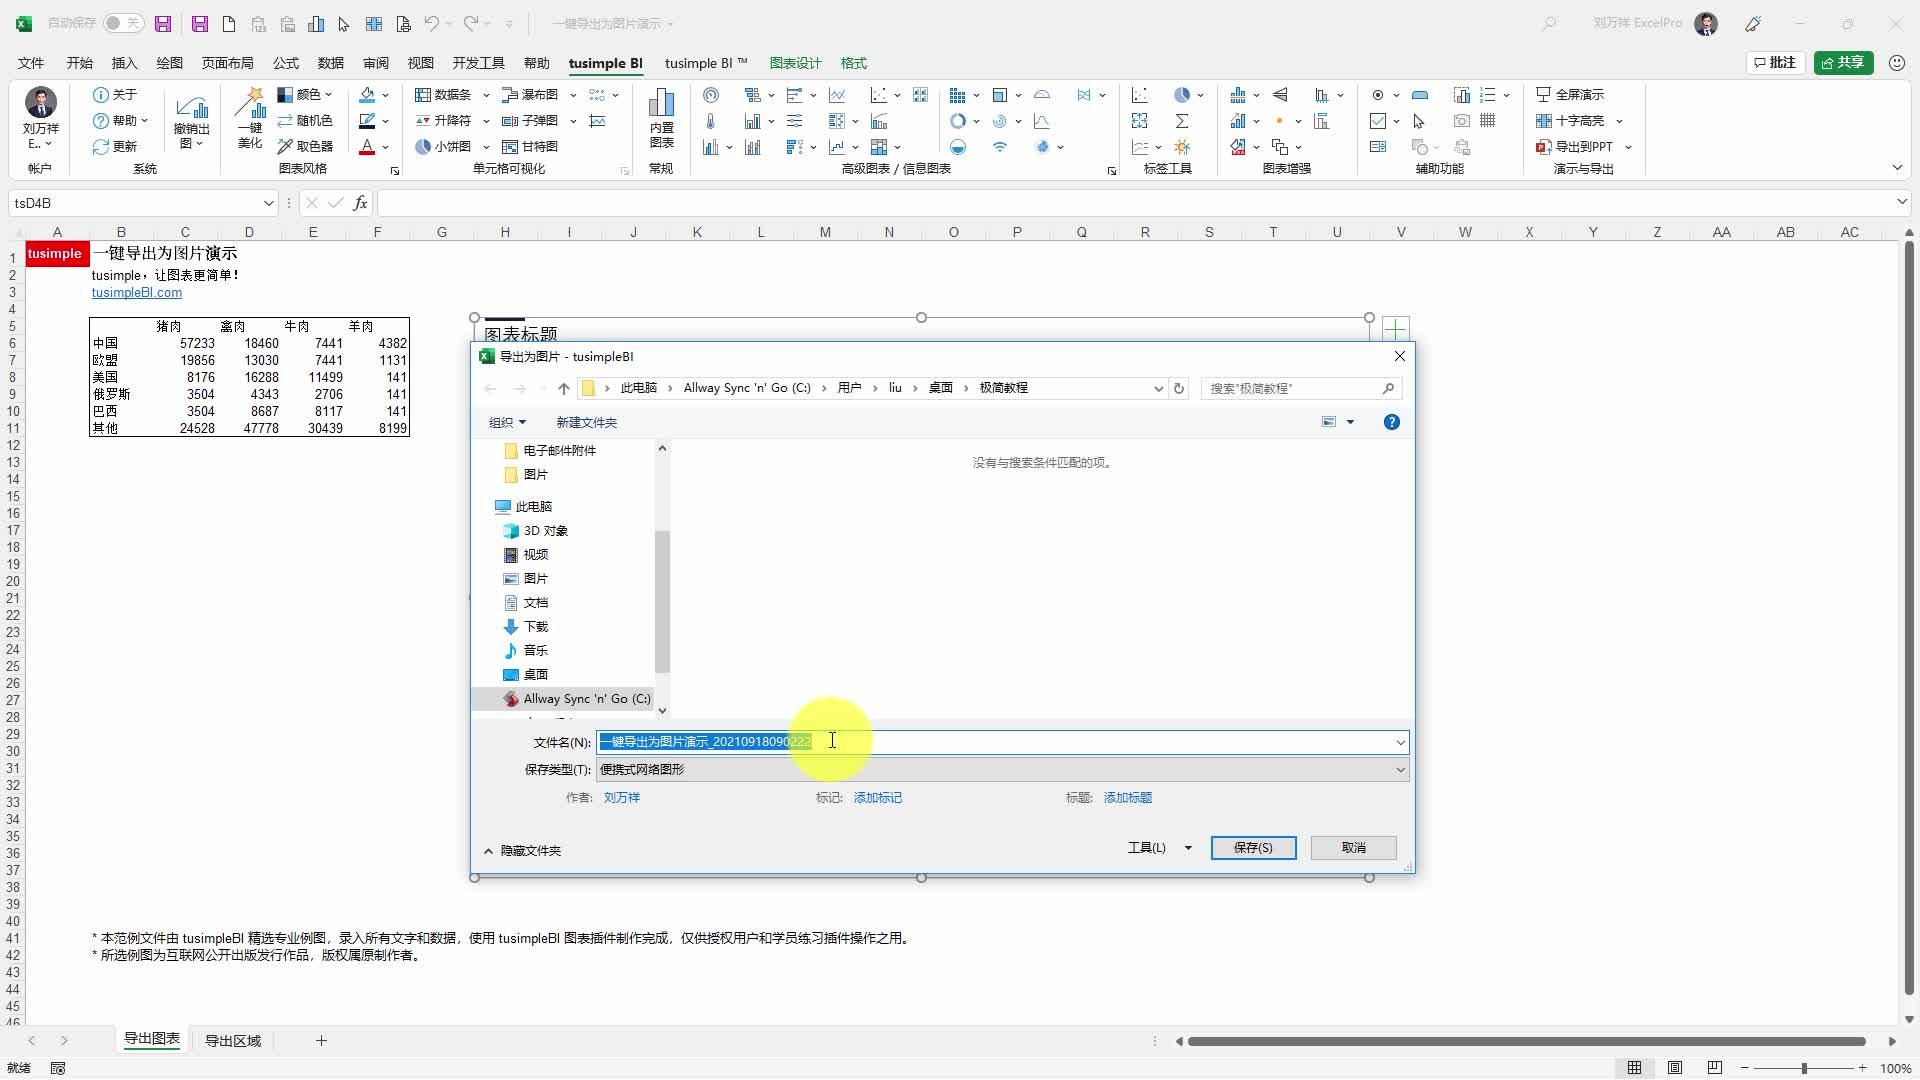Click the wifi-shaped chart icon
The width and height of the screenshot is (1920, 1080).
point(1000,147)
